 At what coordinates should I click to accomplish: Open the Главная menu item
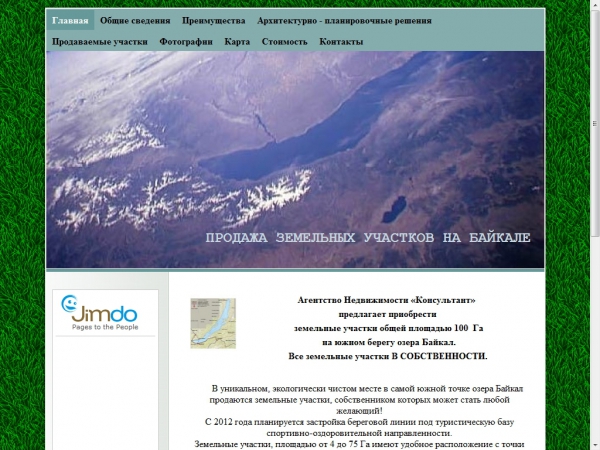pyautogui.click(x=70, y=20)
